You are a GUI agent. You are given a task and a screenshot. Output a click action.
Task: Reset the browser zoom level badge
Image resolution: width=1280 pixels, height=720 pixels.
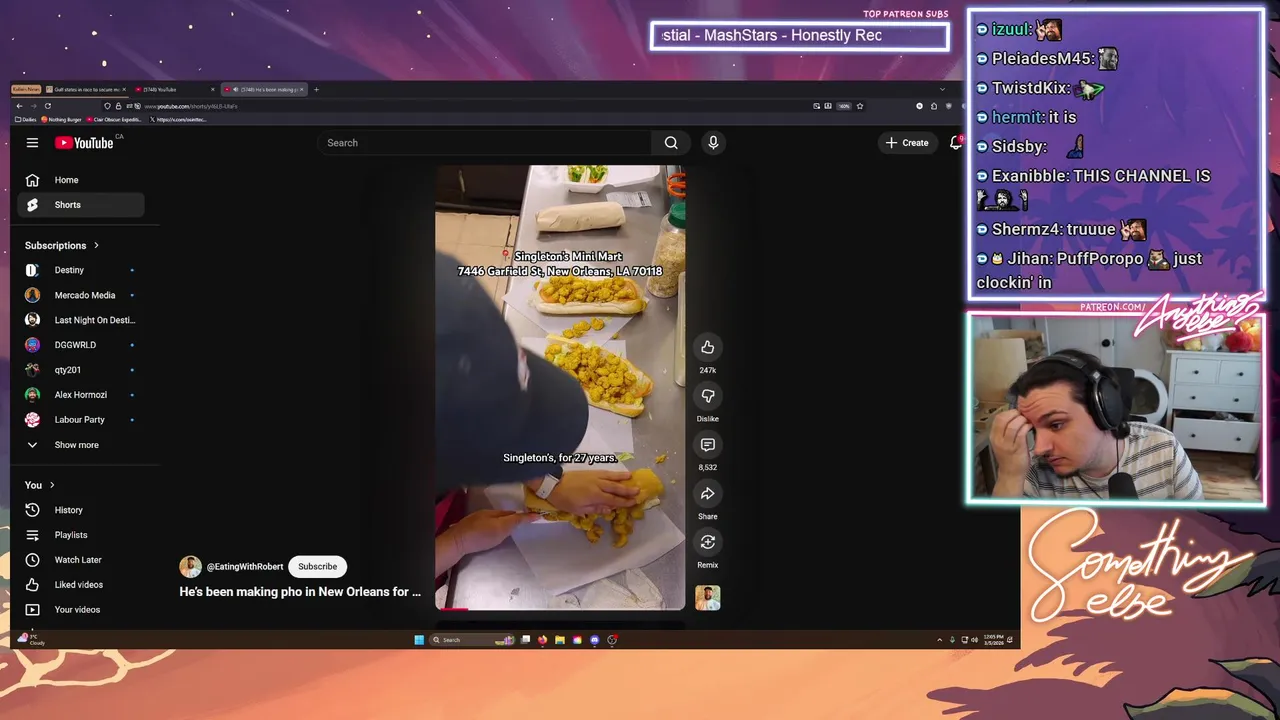[844, 106]
